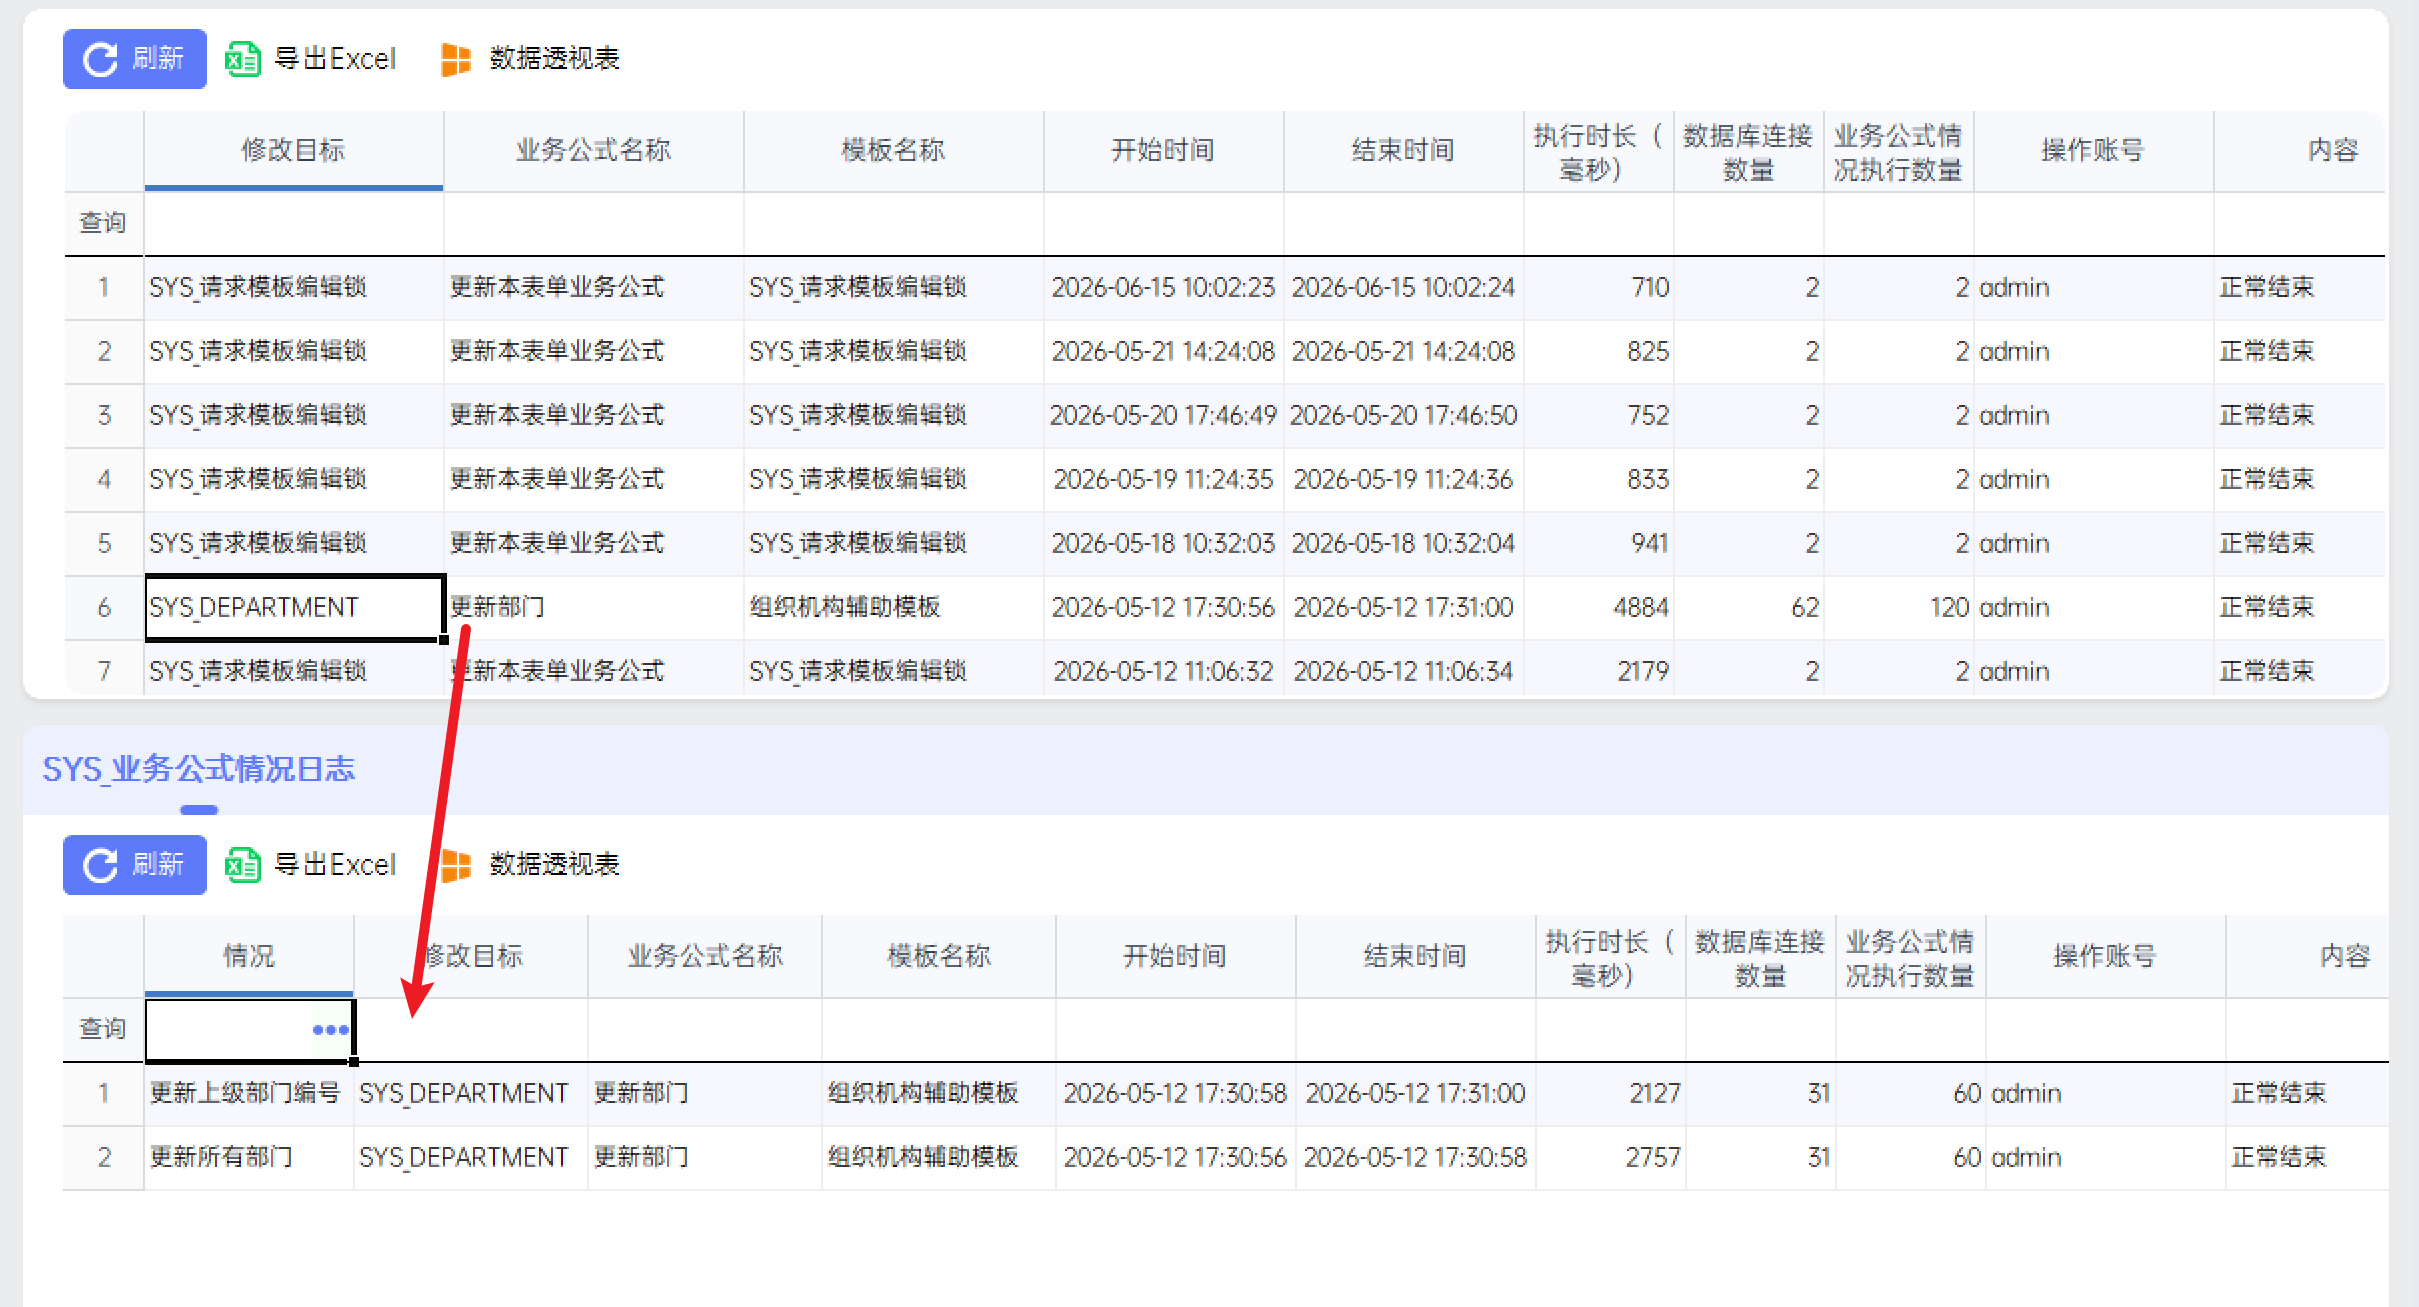Export the upper table via 导出Excel

coord(311,59)
